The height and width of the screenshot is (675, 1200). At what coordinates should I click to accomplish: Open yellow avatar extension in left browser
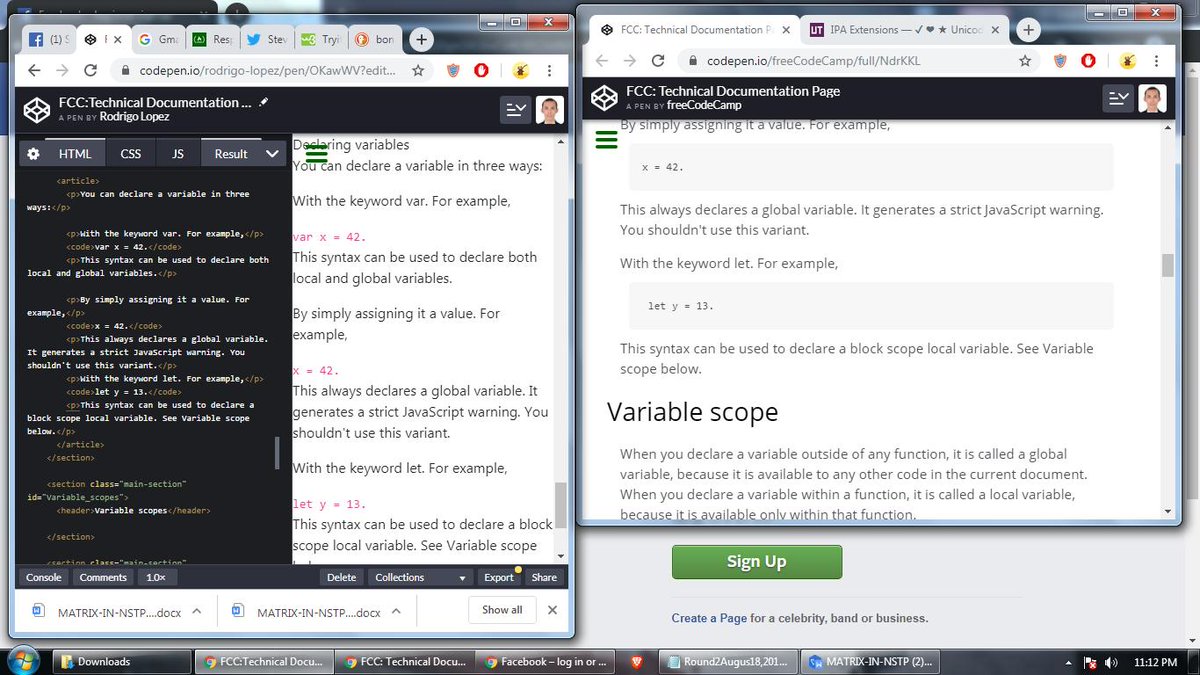[520, 70]
